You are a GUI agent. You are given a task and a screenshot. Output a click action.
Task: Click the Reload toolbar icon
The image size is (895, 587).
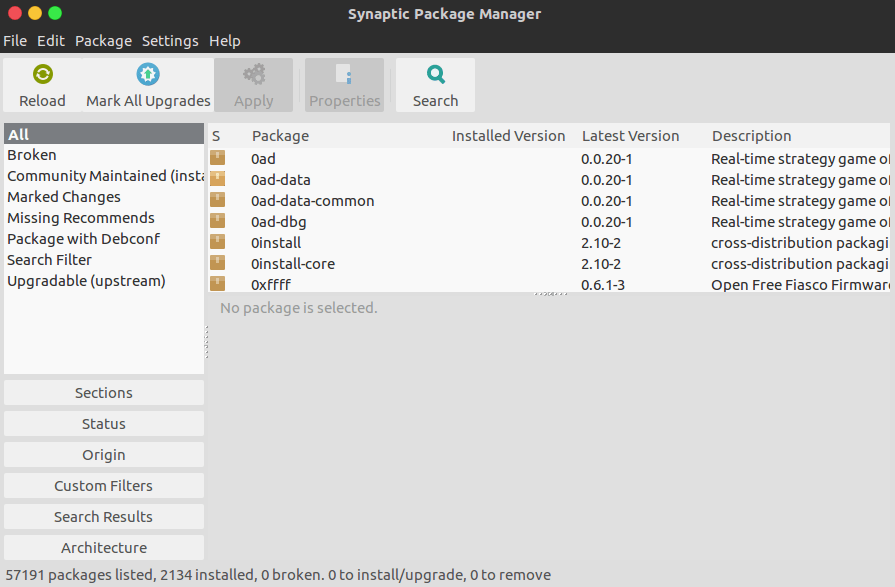pos(42,74)
